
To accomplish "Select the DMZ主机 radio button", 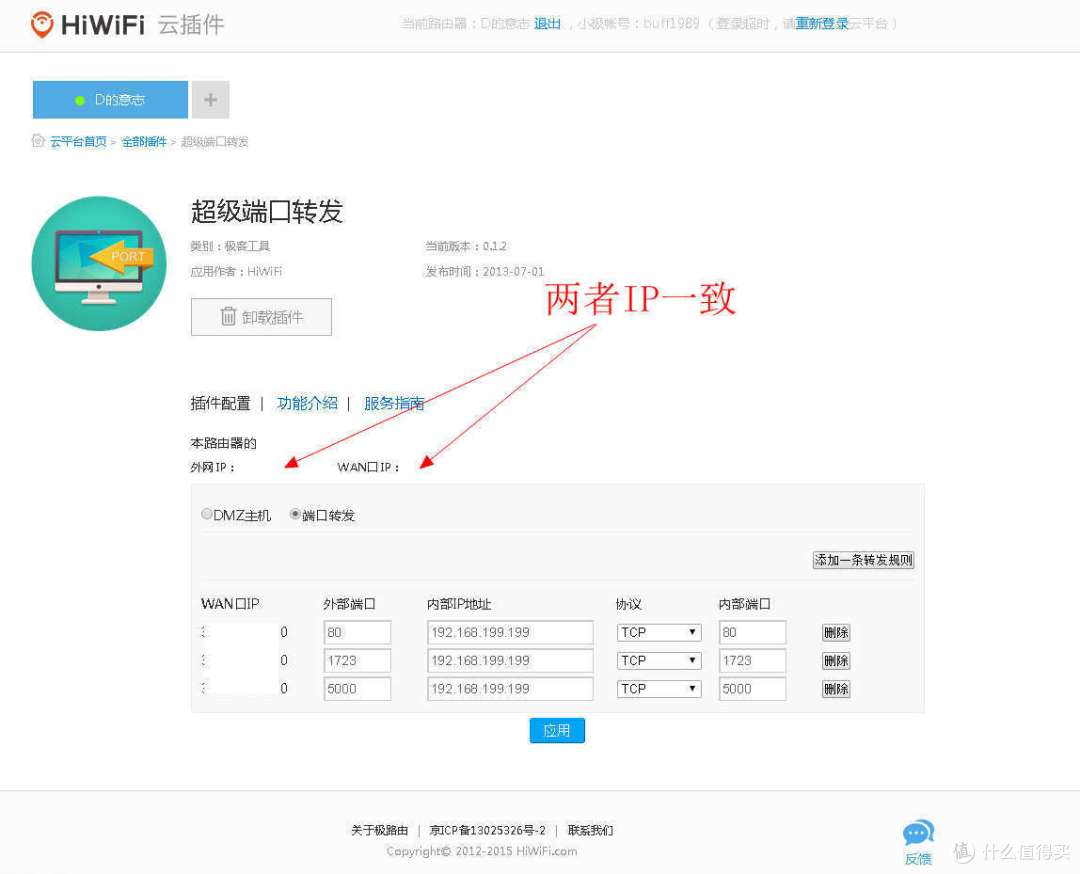I will (207, 514).
